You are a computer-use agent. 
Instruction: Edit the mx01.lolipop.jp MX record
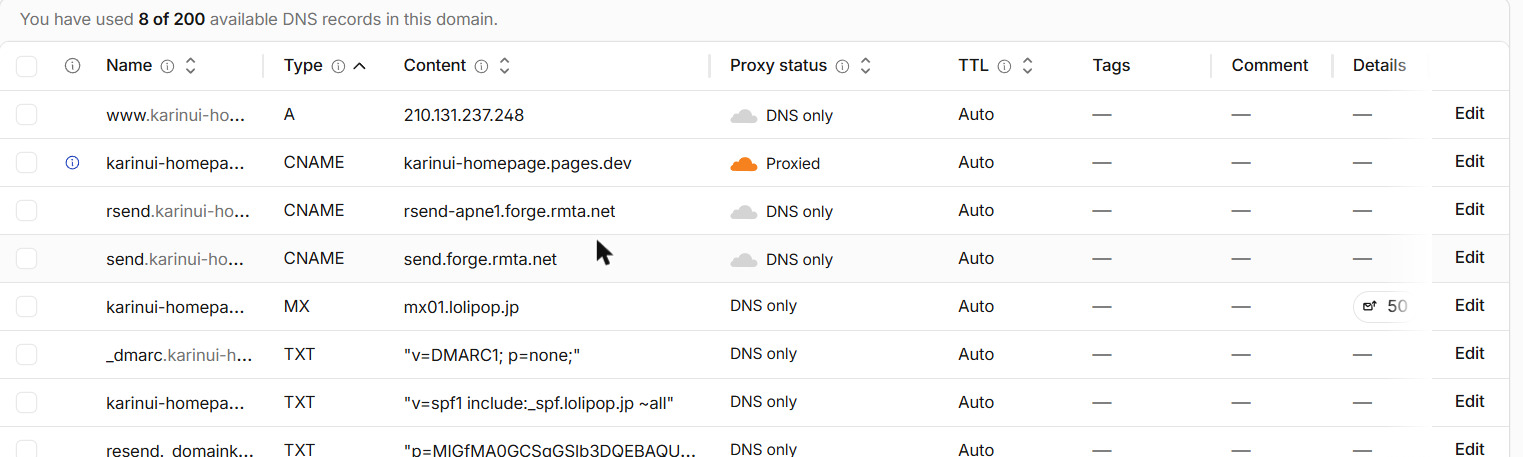tap(1469, 306)
